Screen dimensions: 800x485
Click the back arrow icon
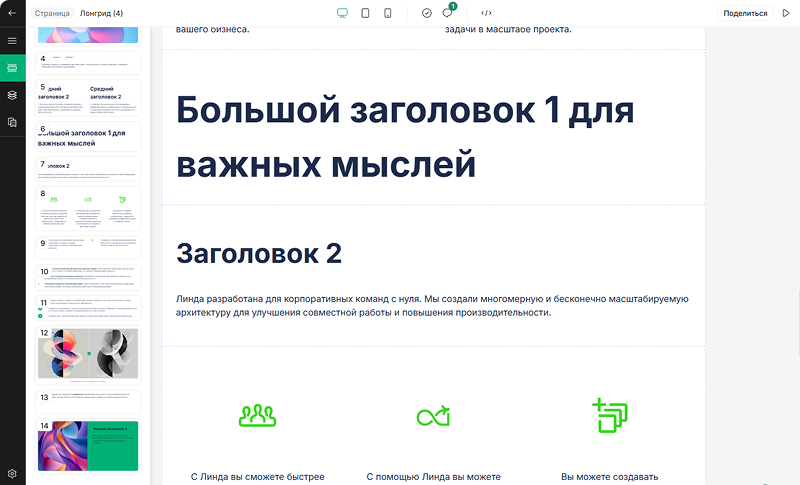click(12, 13)
